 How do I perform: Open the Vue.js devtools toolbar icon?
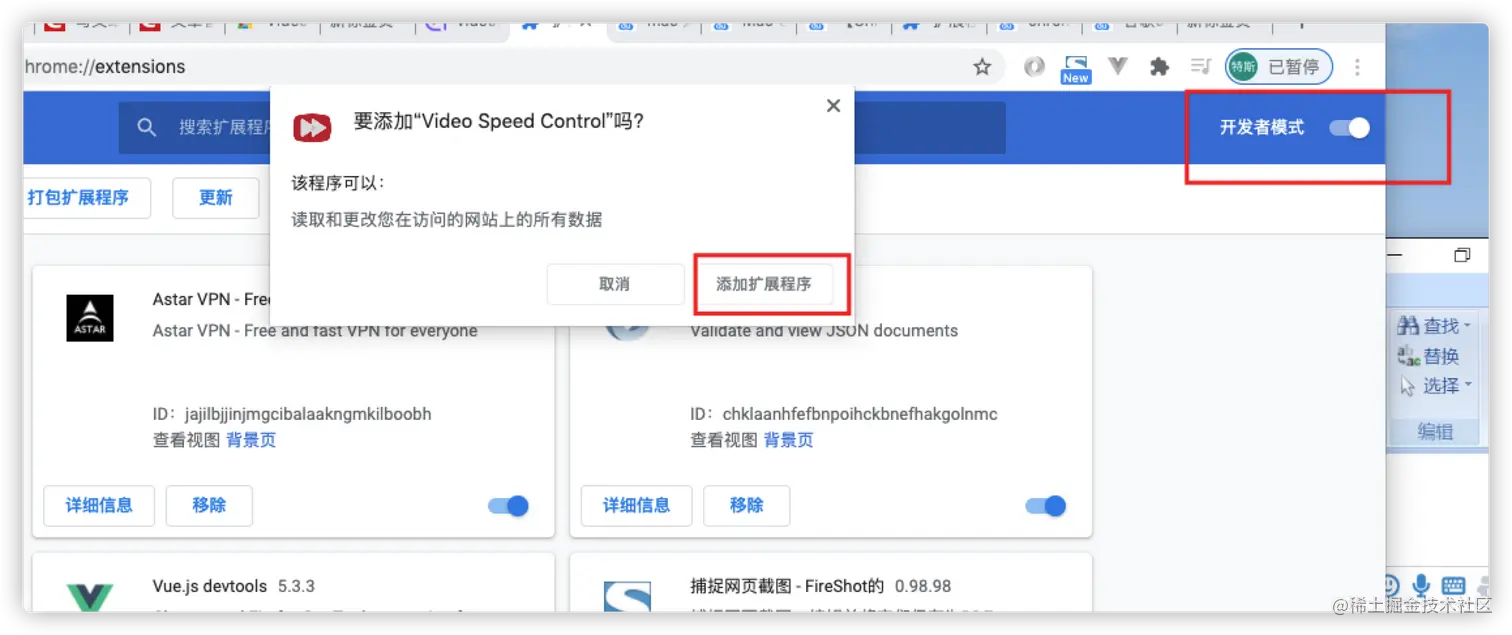click(x=1118, y=66)
